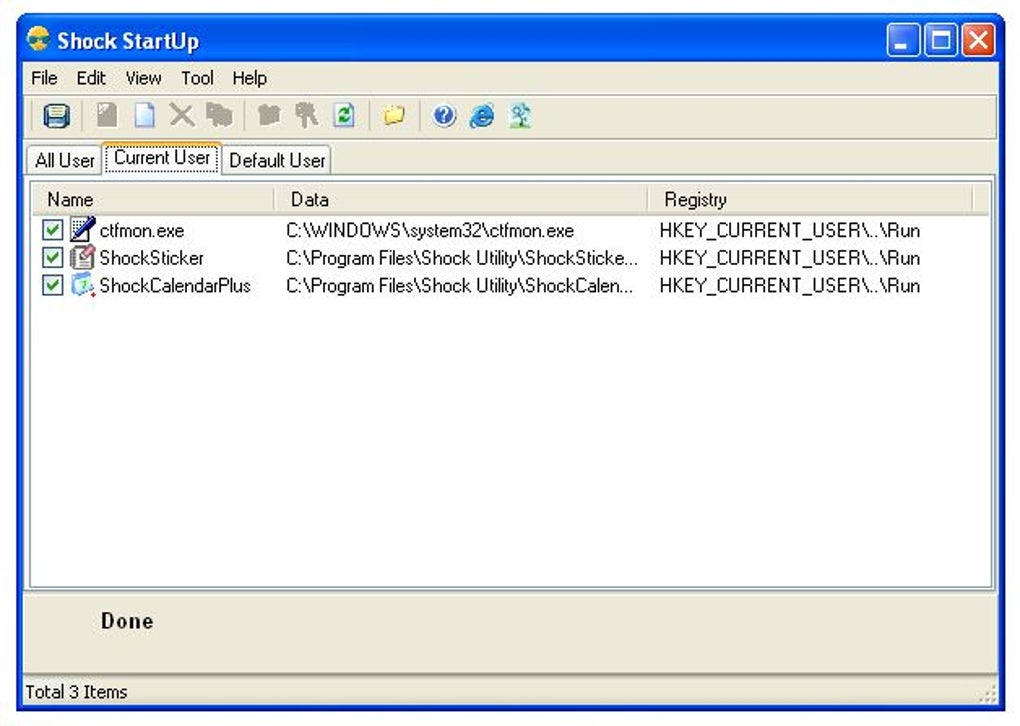Viewport: 1020px width, 726px height.
Task: Click the grayed-out binoculars-style search icon
Action: 306,116
